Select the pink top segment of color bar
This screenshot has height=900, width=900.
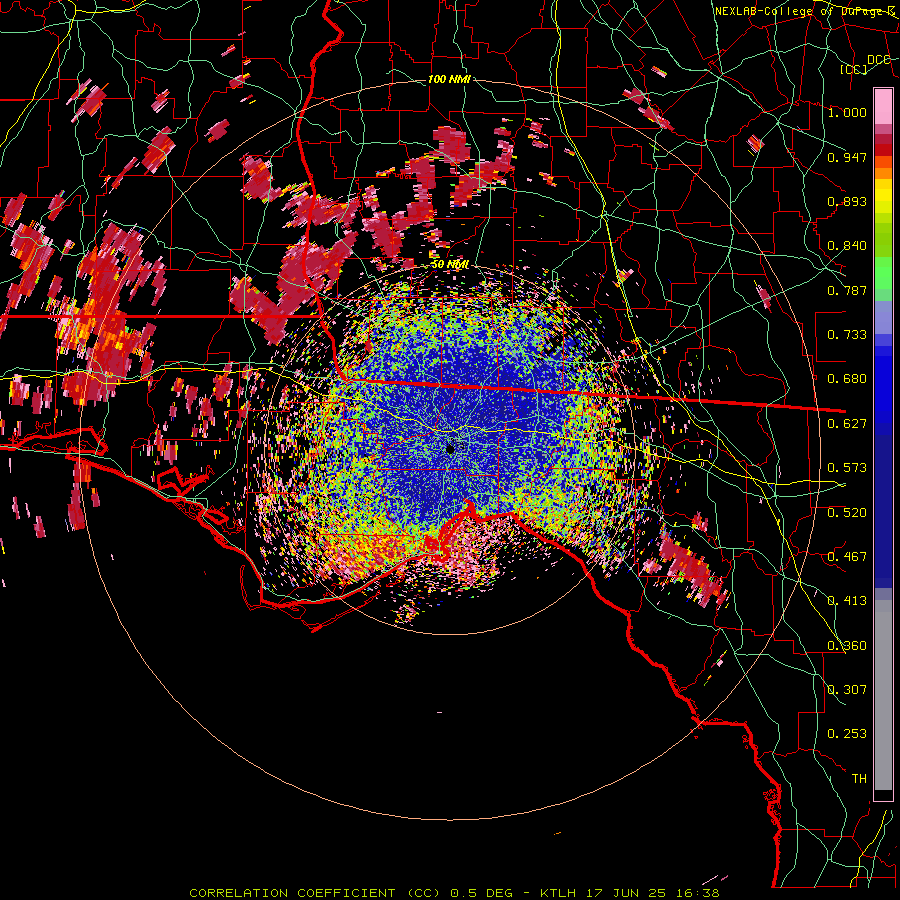(883, 106)
